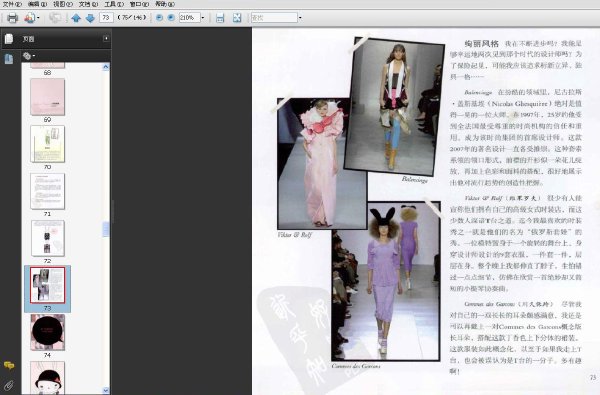The width and height of the screenshot is (600, 395).
Task: Click the fit full page icon
Action: click(237, 18)
